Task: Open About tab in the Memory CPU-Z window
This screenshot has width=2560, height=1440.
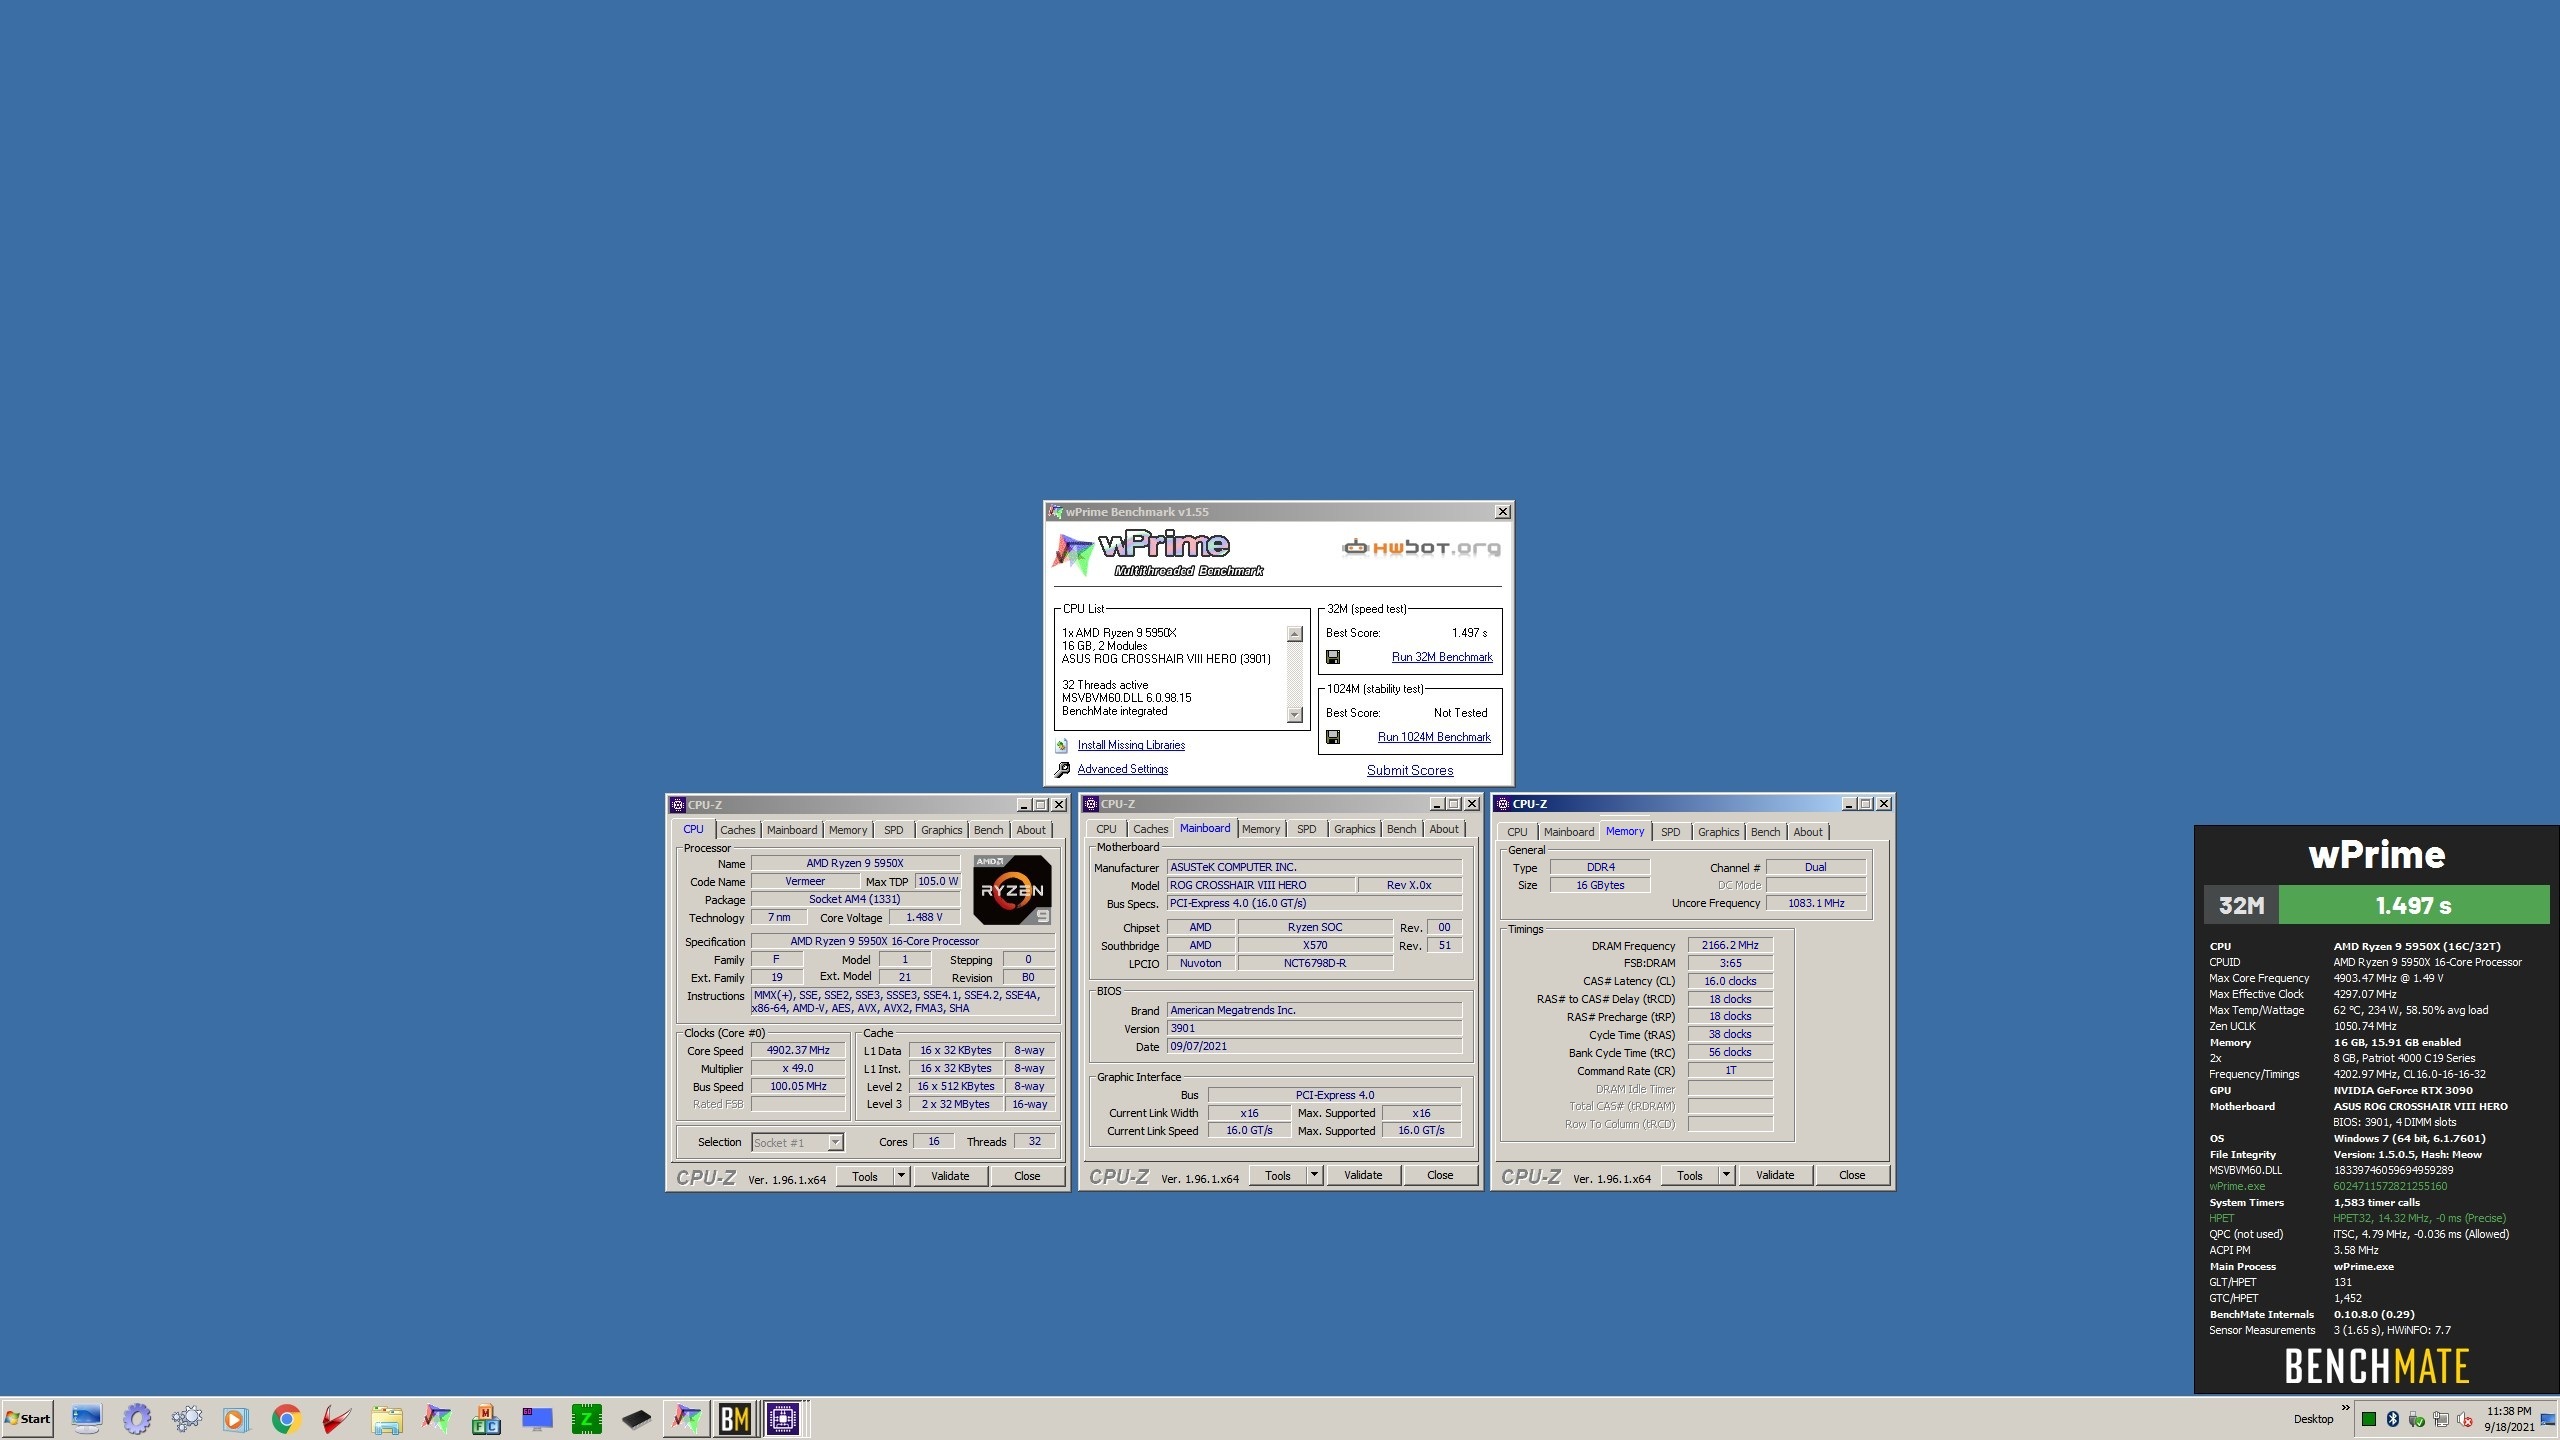Action: [1807, 832]
